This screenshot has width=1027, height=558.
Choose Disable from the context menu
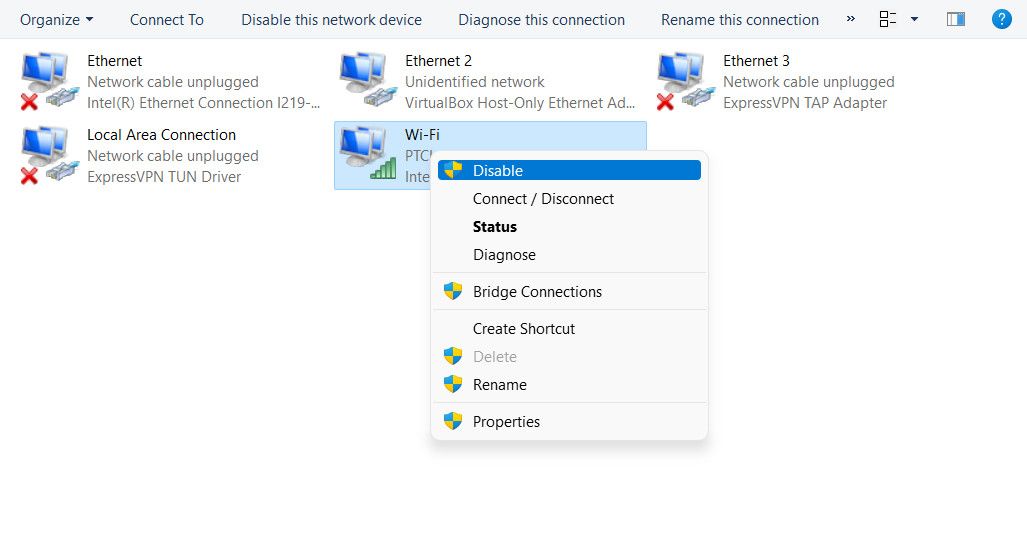(498, 171)
